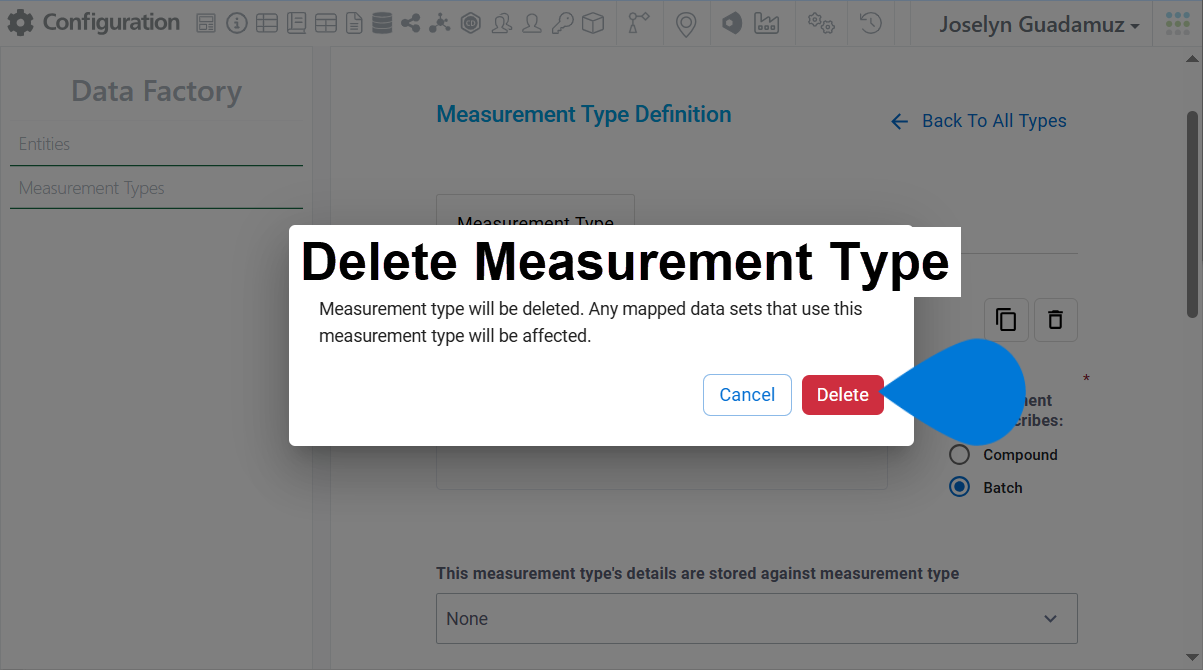Click the hexagon CD icon
The width and height of the screenshot is (1203, 670).
point(471,24)
